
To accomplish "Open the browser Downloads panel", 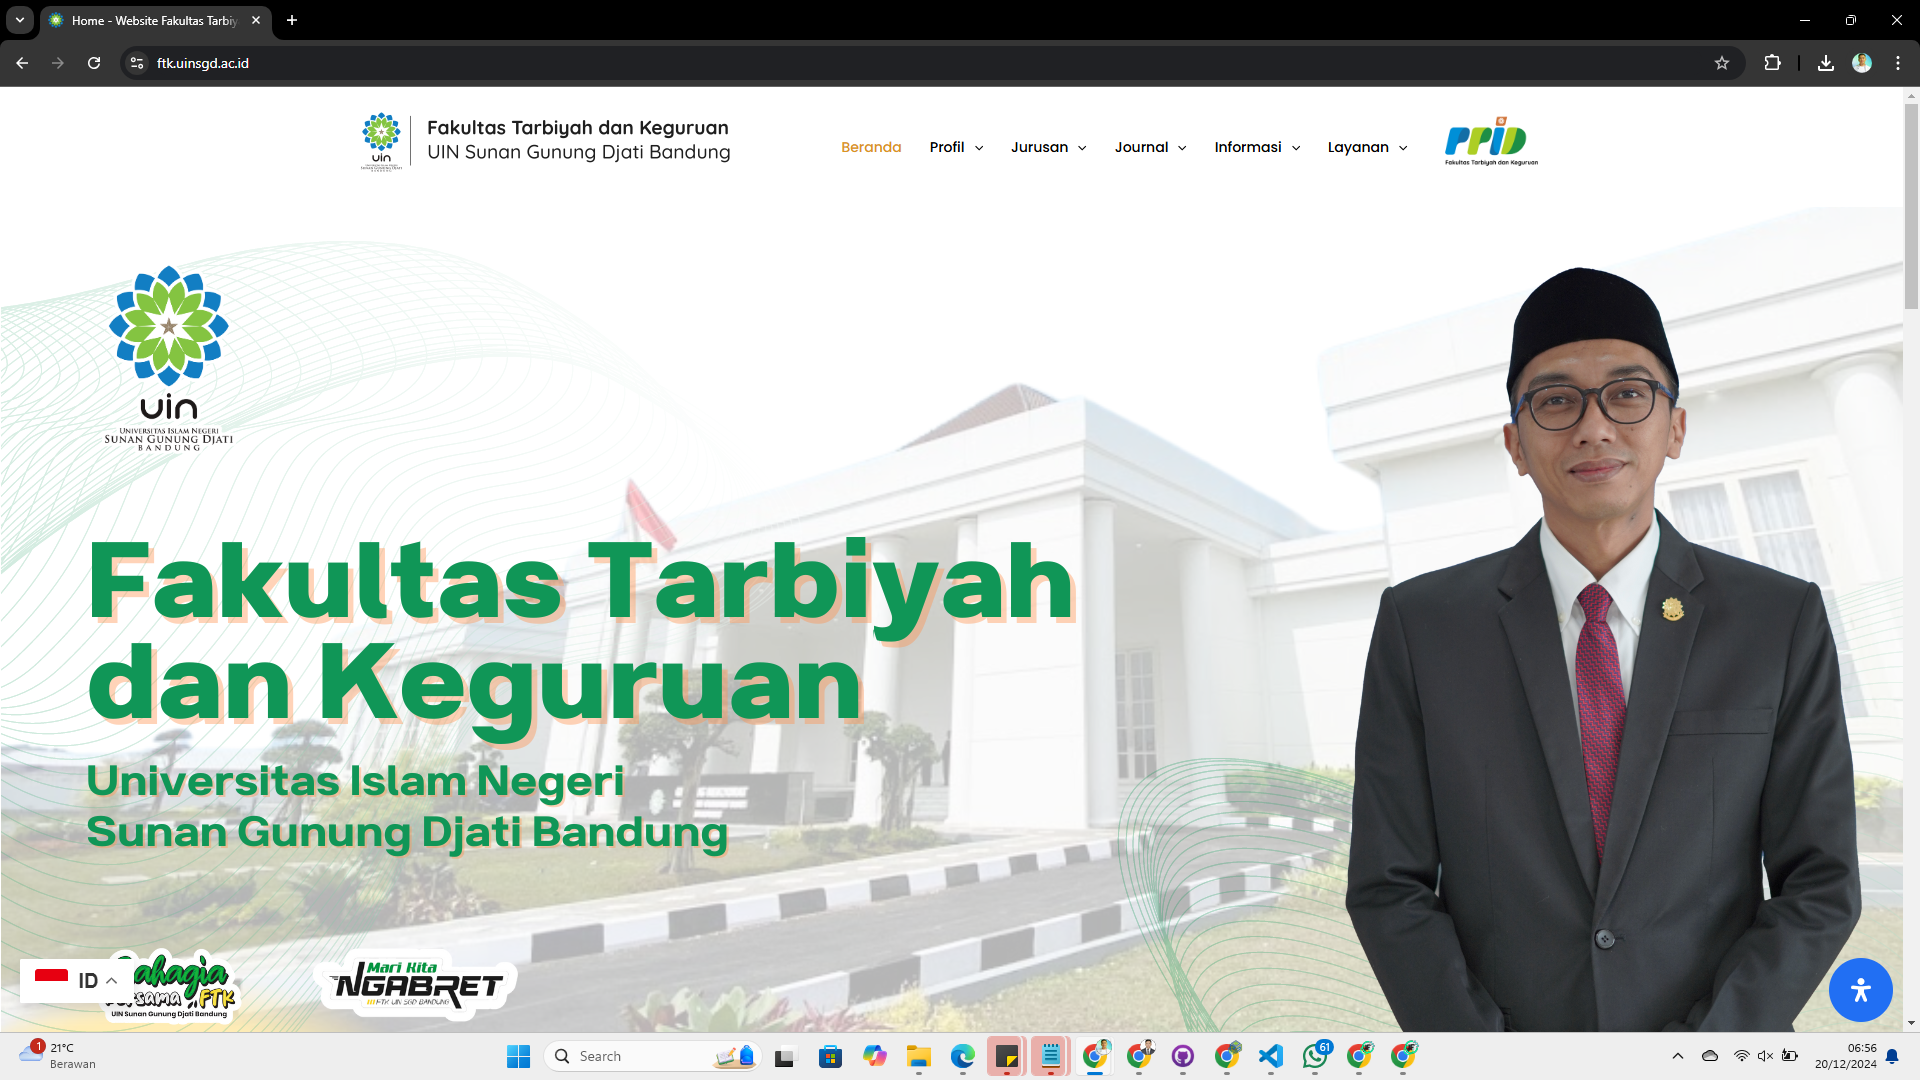I will point(1826,63).
